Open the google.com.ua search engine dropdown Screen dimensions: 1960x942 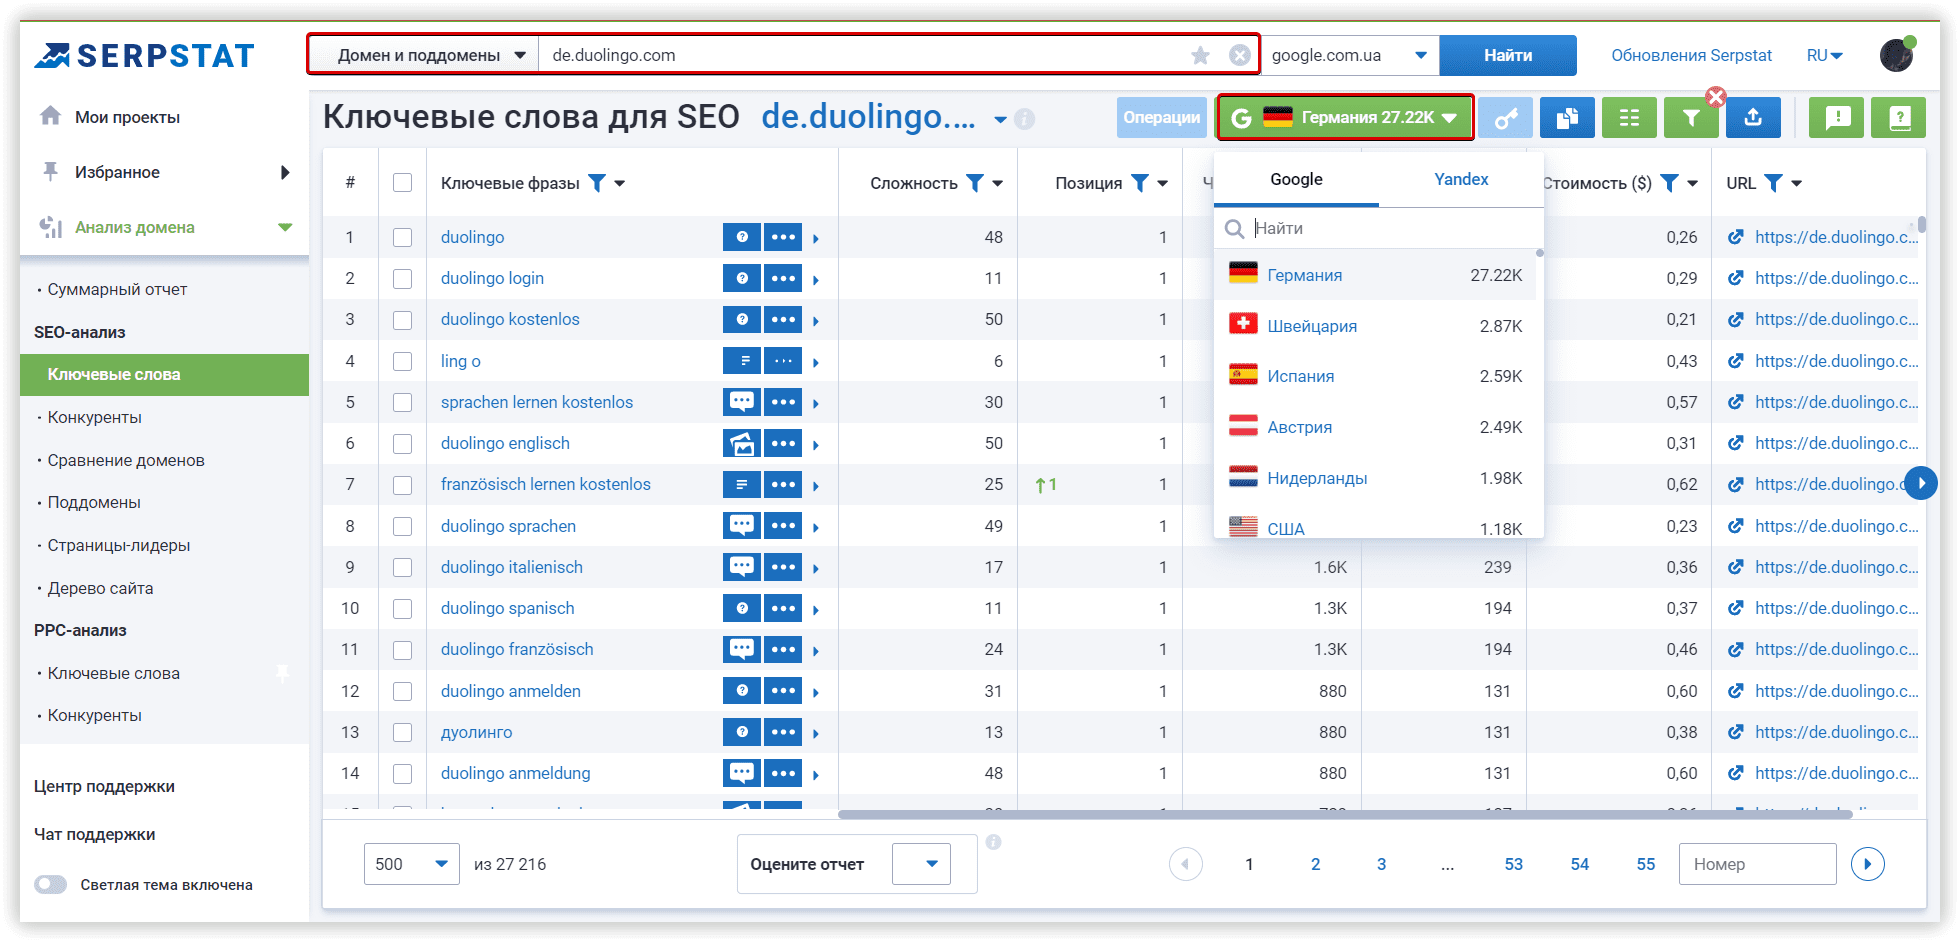pyautogui.click(x=1349, y=55)
